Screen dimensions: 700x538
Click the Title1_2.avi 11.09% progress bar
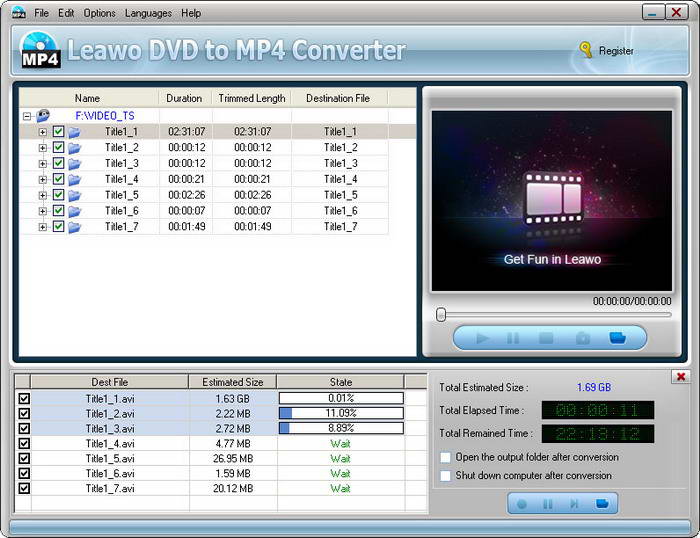(341, 413)
